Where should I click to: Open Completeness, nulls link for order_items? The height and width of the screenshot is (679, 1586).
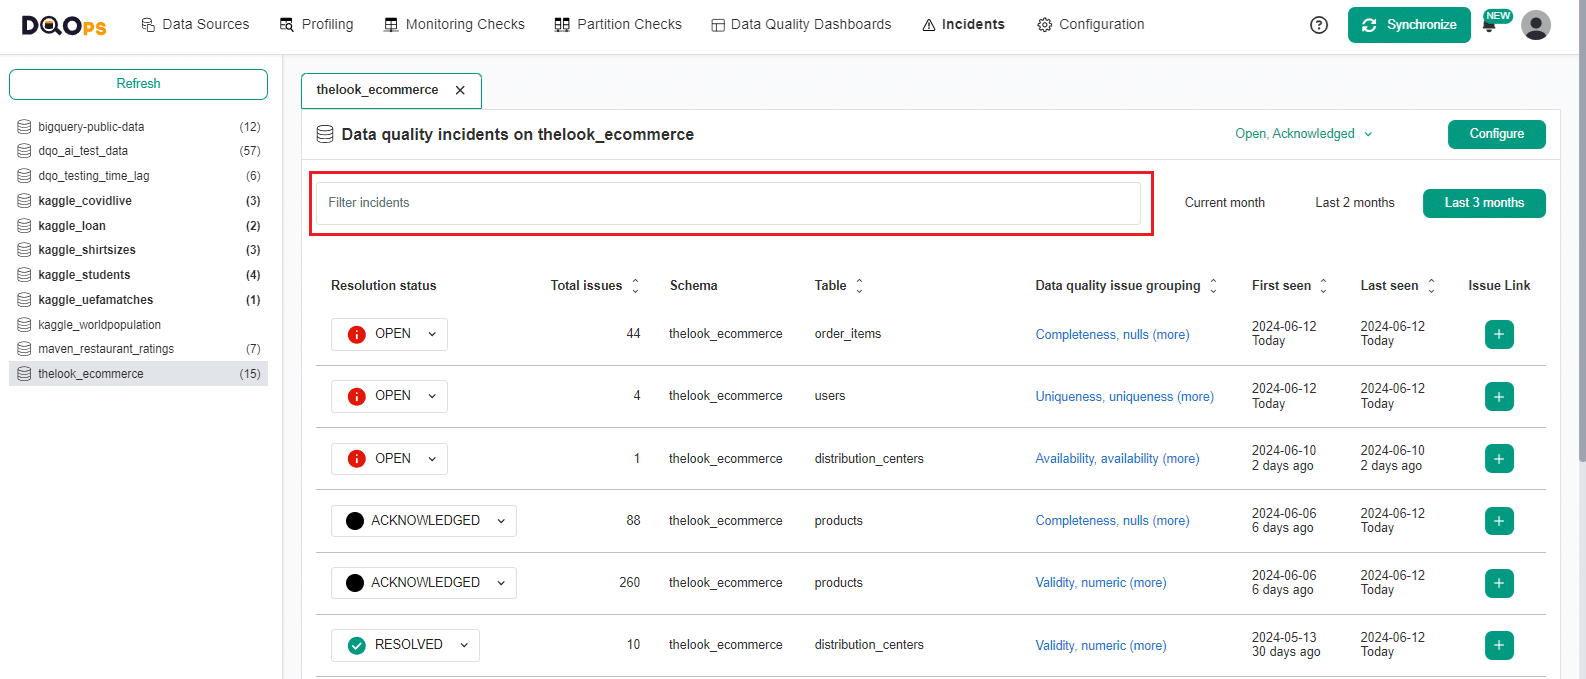pos(1113,335)
